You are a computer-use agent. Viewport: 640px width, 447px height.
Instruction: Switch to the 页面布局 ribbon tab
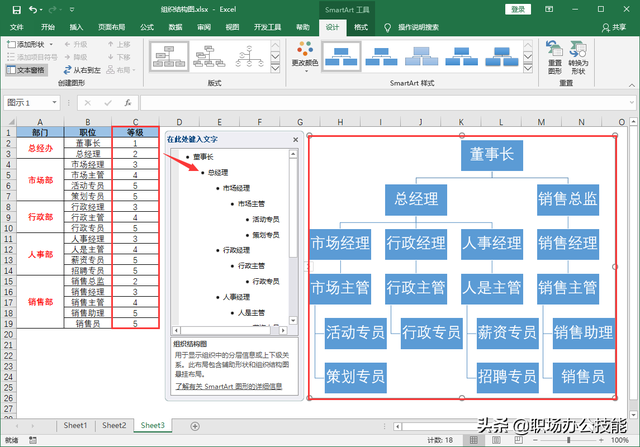(111, 27)
